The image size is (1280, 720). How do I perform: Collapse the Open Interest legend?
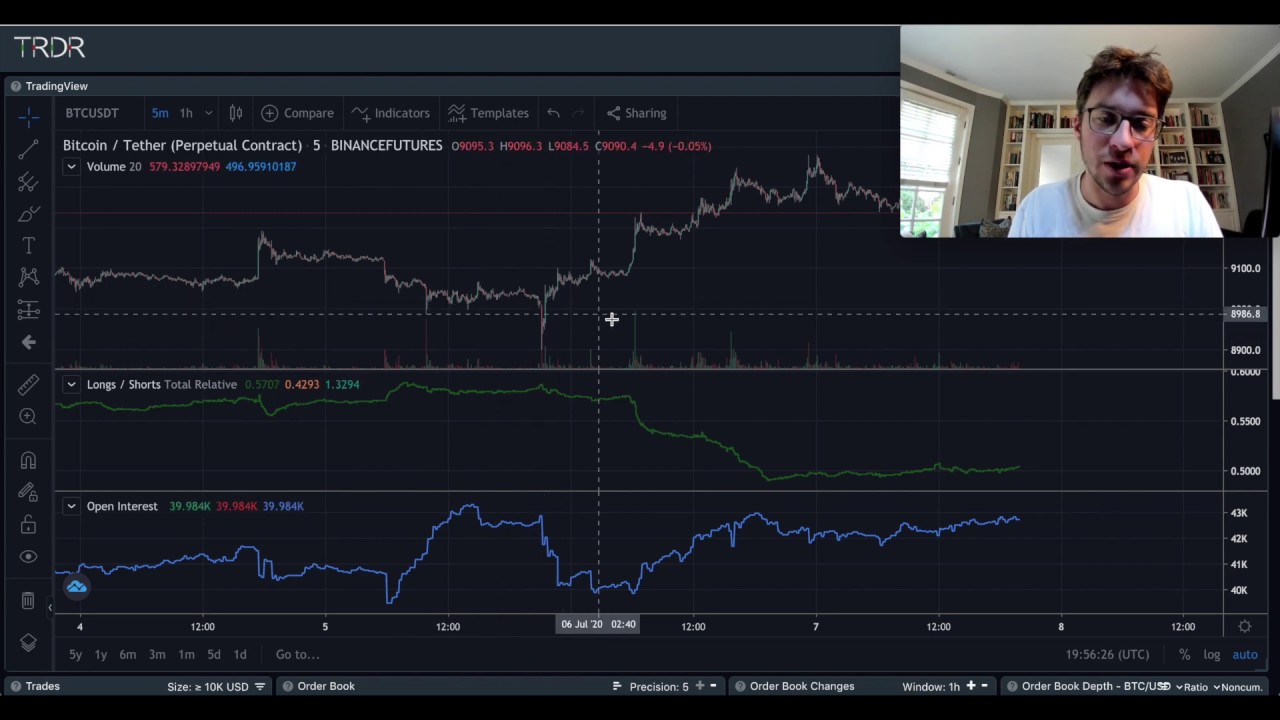tap(71, 507)
